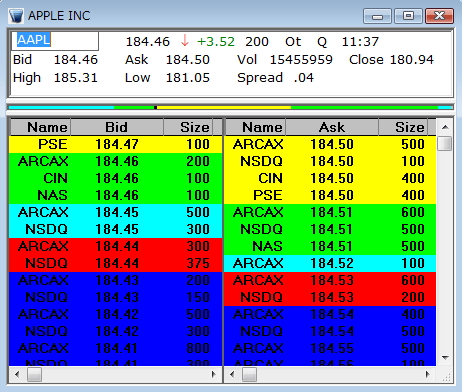462x392 pixels.
Task: Select the PSE 184.47 bid row
Action: coord(116,144)
